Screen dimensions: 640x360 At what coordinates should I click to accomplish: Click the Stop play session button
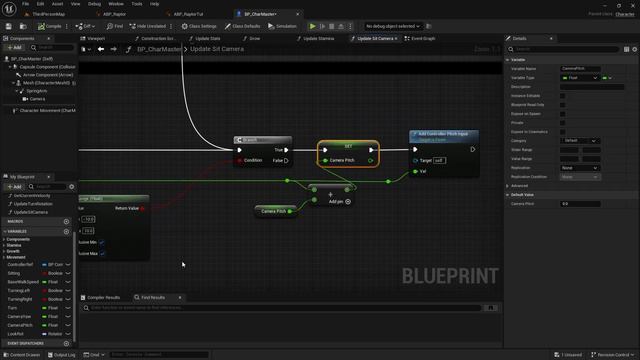pyautogui.click(x=332, y=26)
